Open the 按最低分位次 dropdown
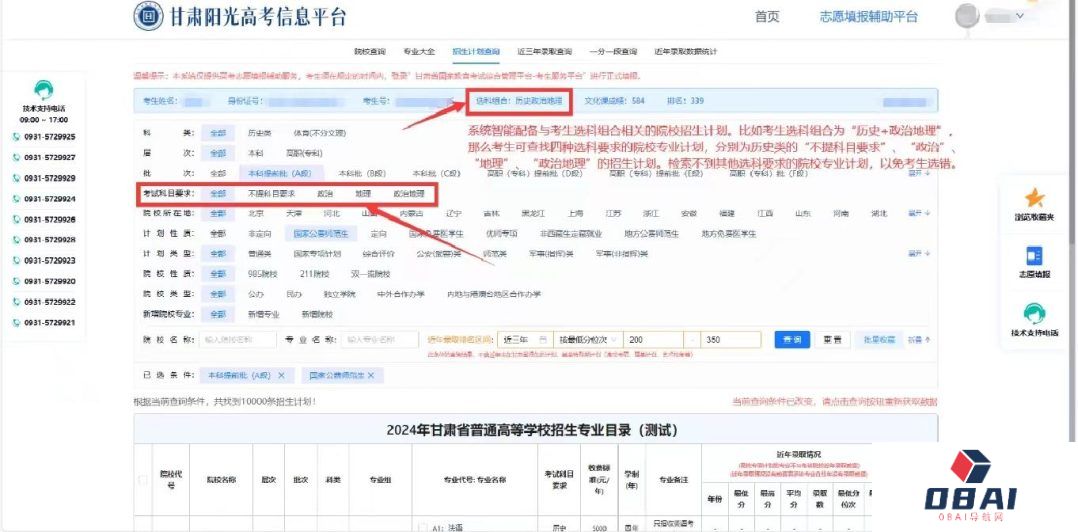The image size is (1078, 532). [x=588, y=340]
